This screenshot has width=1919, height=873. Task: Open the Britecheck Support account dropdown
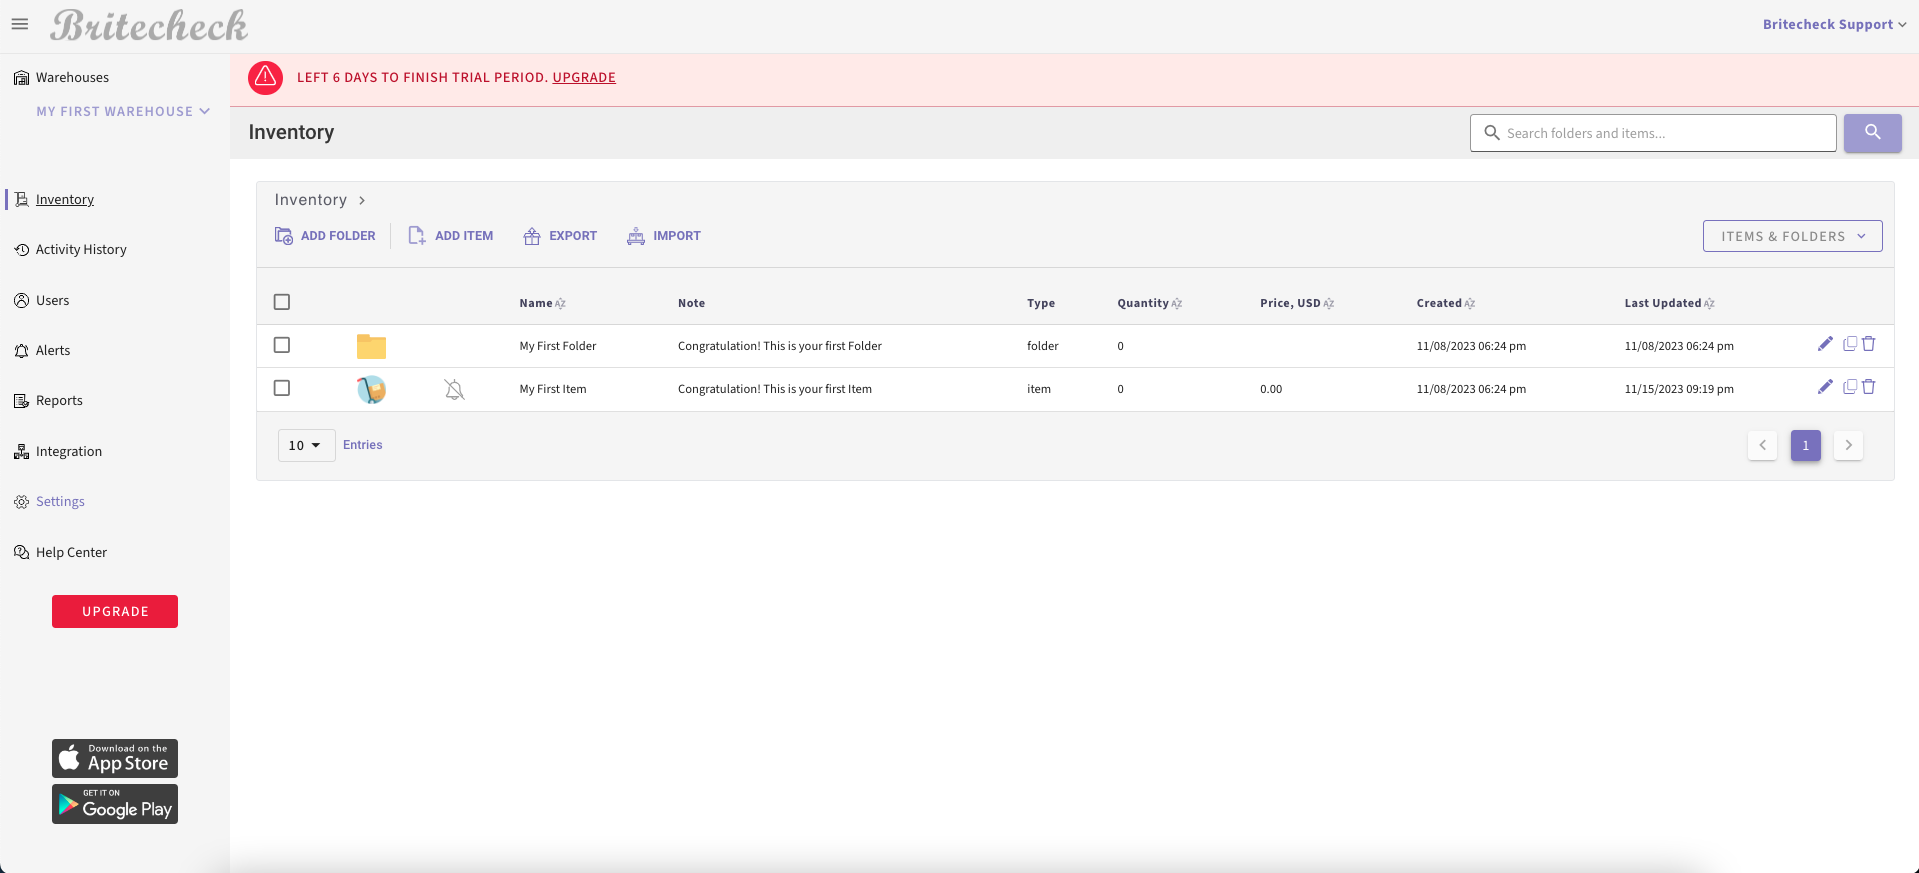[1834, 24]
